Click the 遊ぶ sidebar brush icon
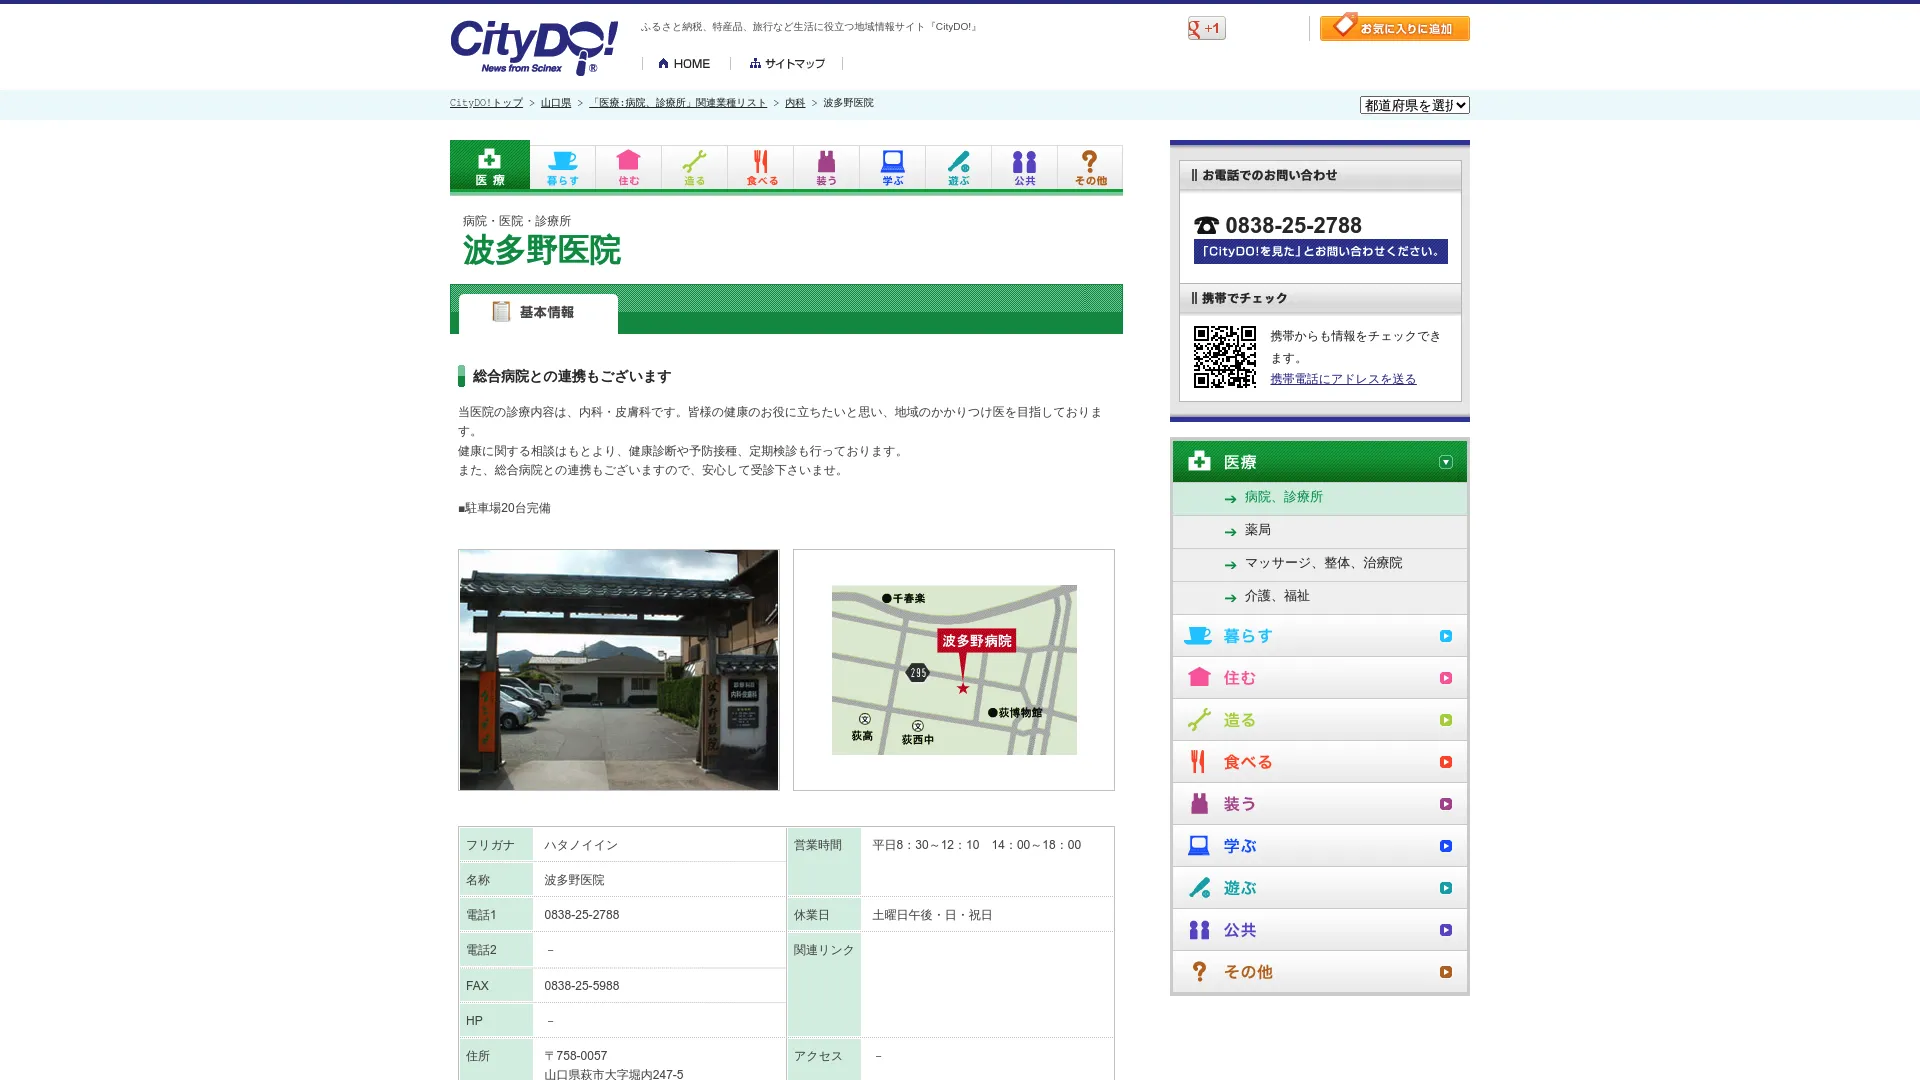 tap(1199, 887)
